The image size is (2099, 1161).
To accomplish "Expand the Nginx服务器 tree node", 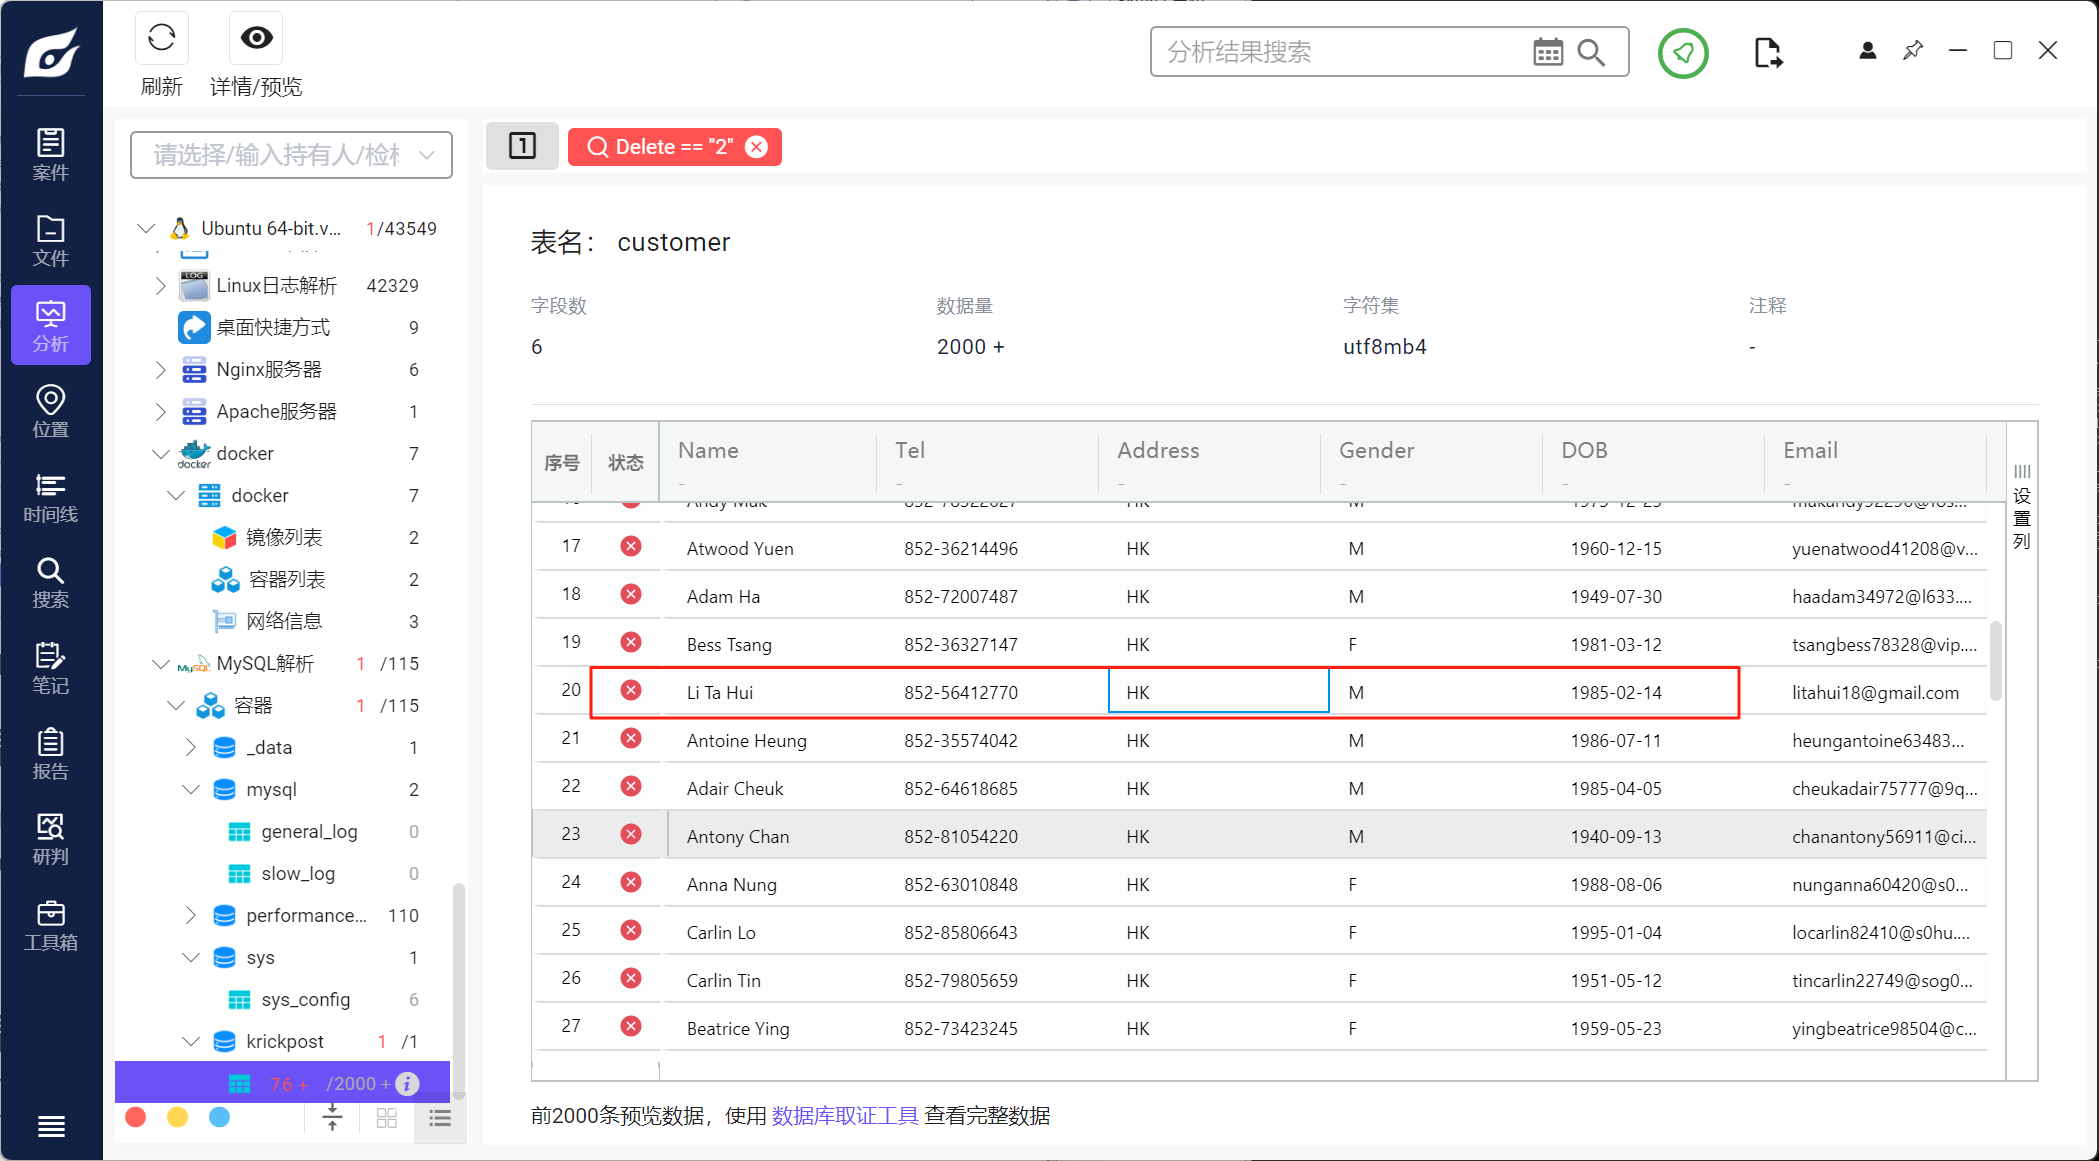I will tap(160, 370).
